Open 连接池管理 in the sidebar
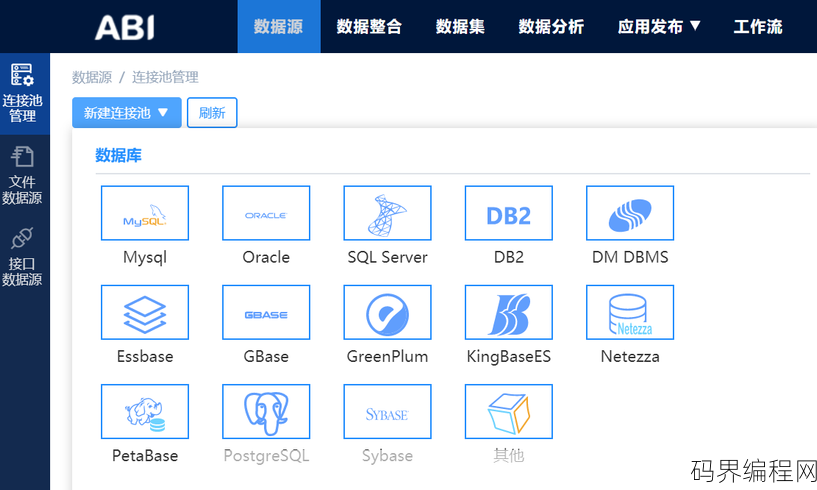This screenshot has width=817, height=490. [x=24, y=94]
